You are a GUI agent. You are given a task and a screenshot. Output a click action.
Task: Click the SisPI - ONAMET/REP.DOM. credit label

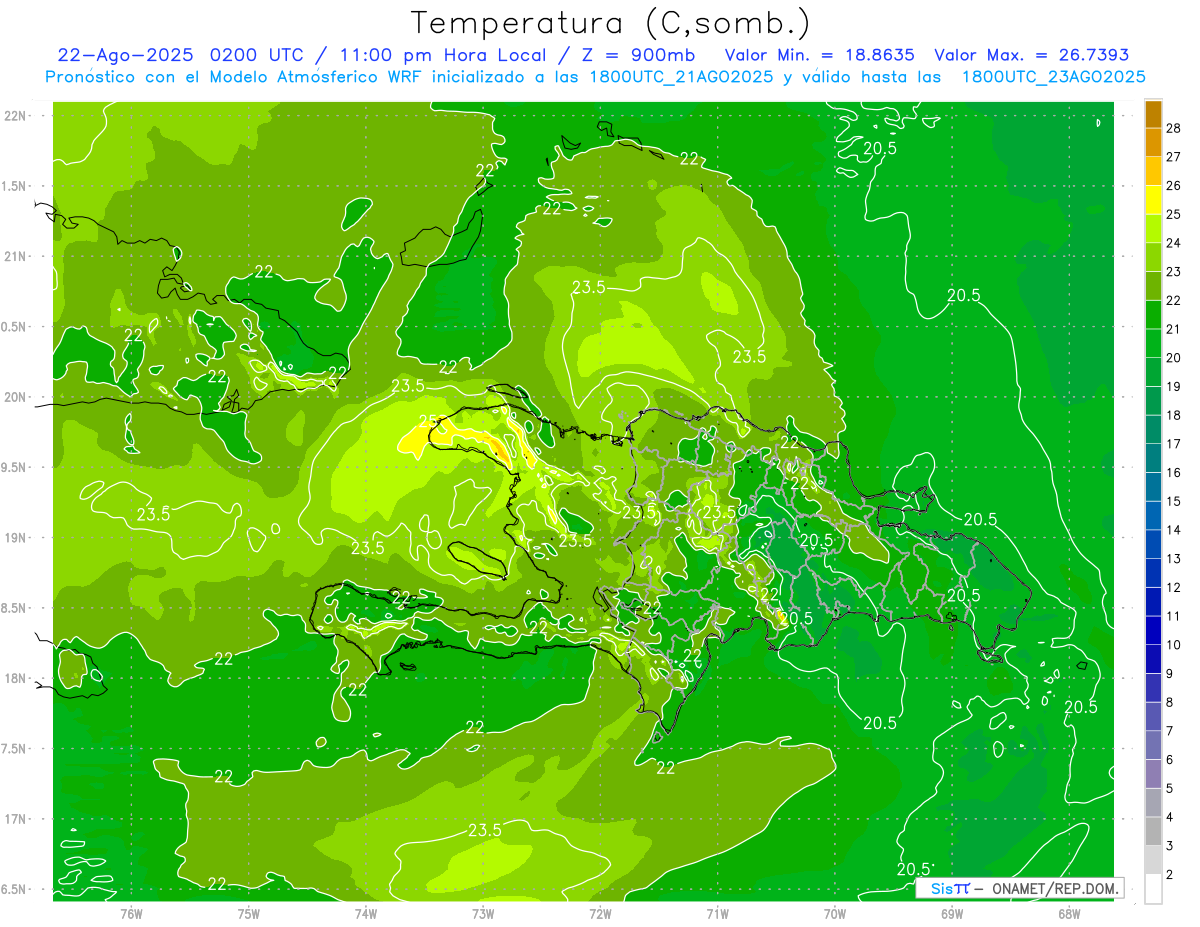1019,888
